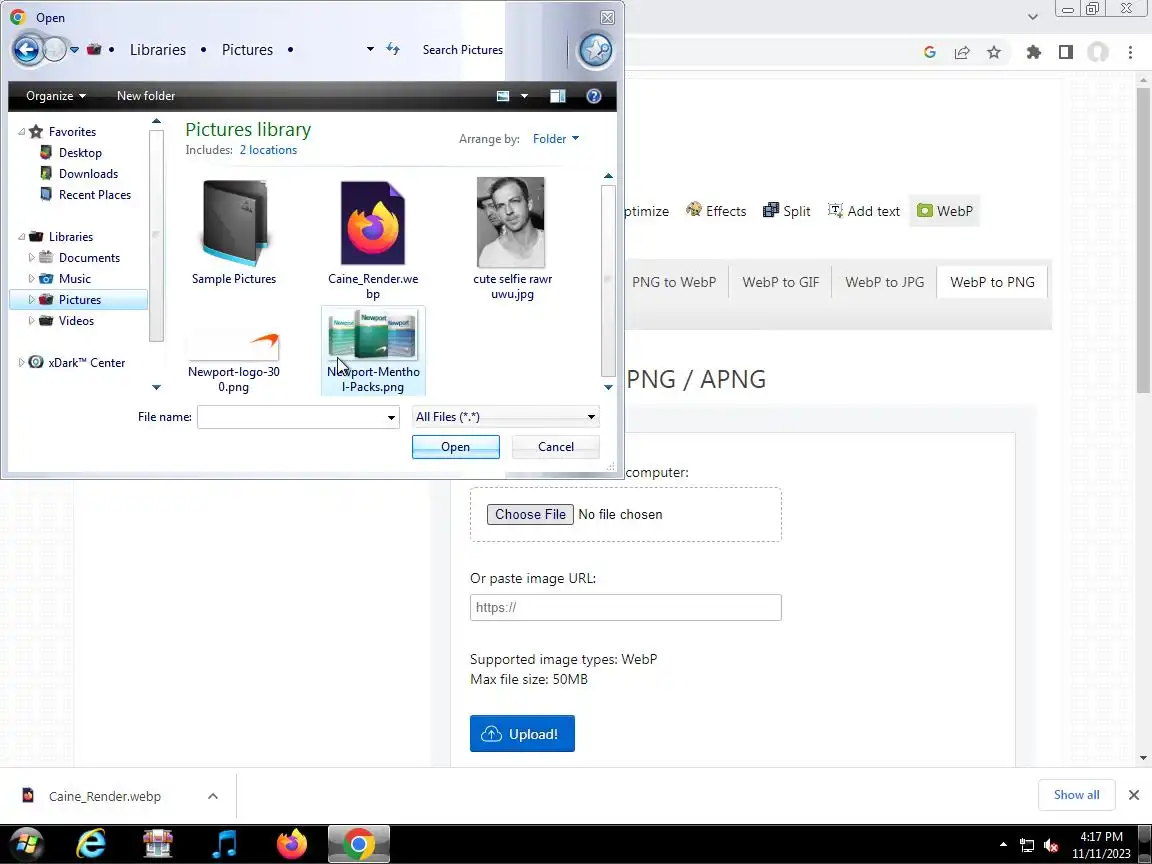Click the Choose File button
Viewport: 1152px width, 864px height.
[530, 514]
